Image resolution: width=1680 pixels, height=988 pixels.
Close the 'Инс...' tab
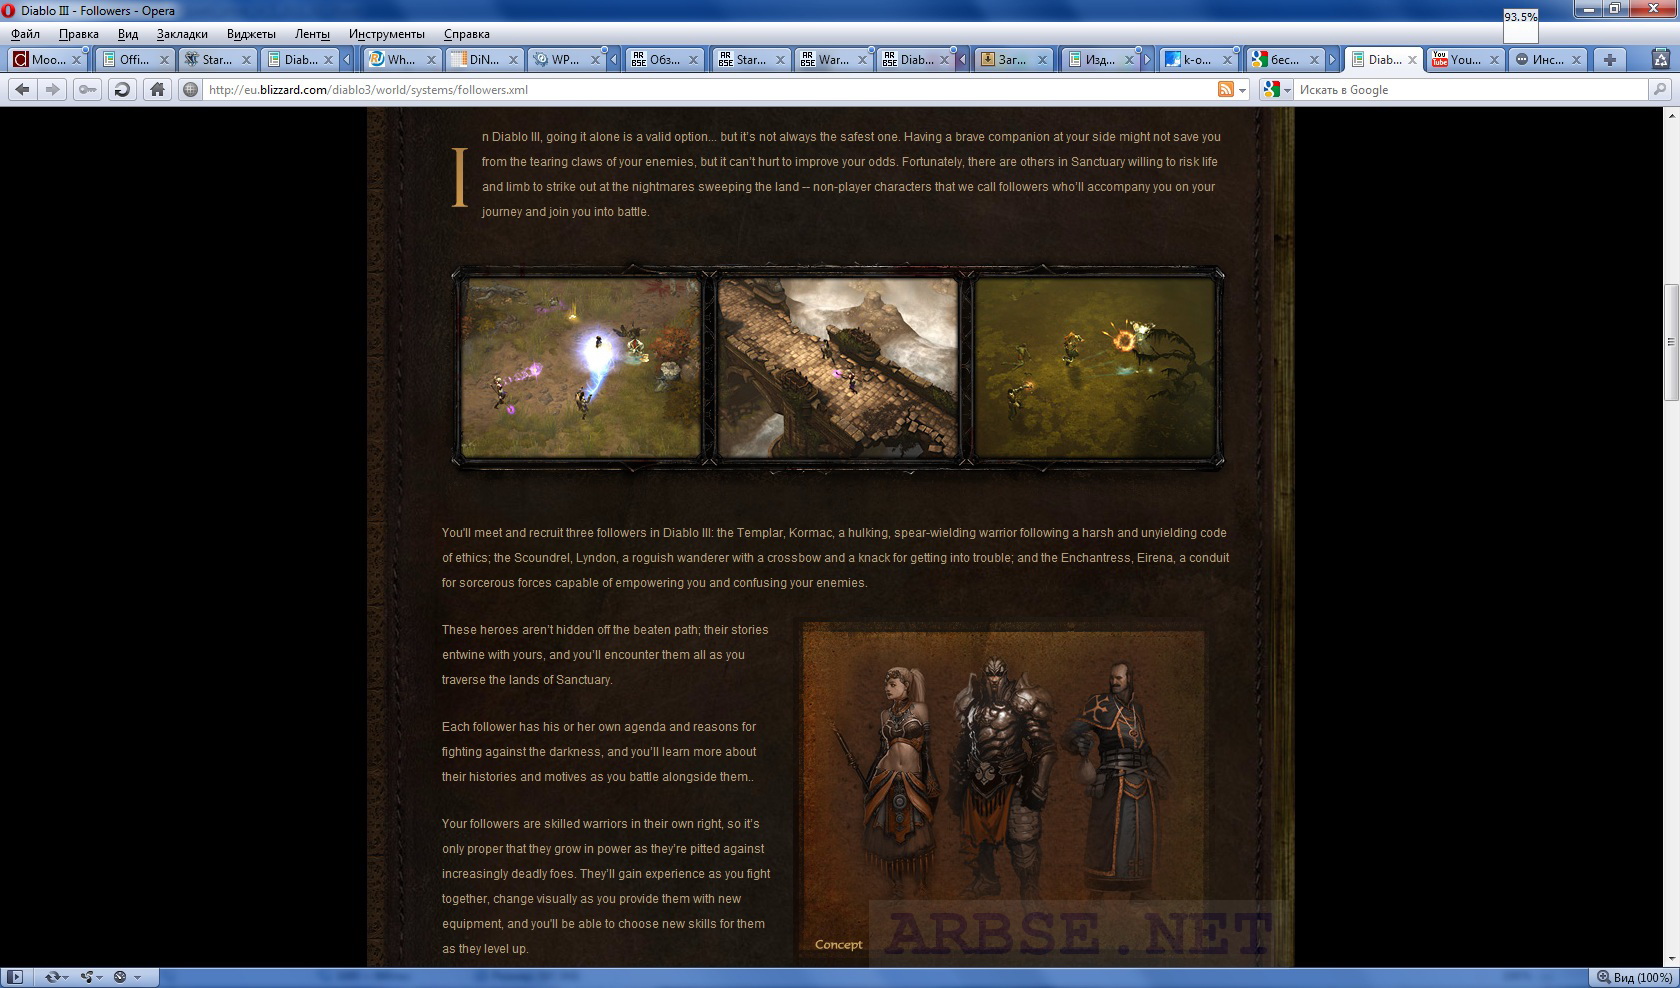[x=1577, y=60]
